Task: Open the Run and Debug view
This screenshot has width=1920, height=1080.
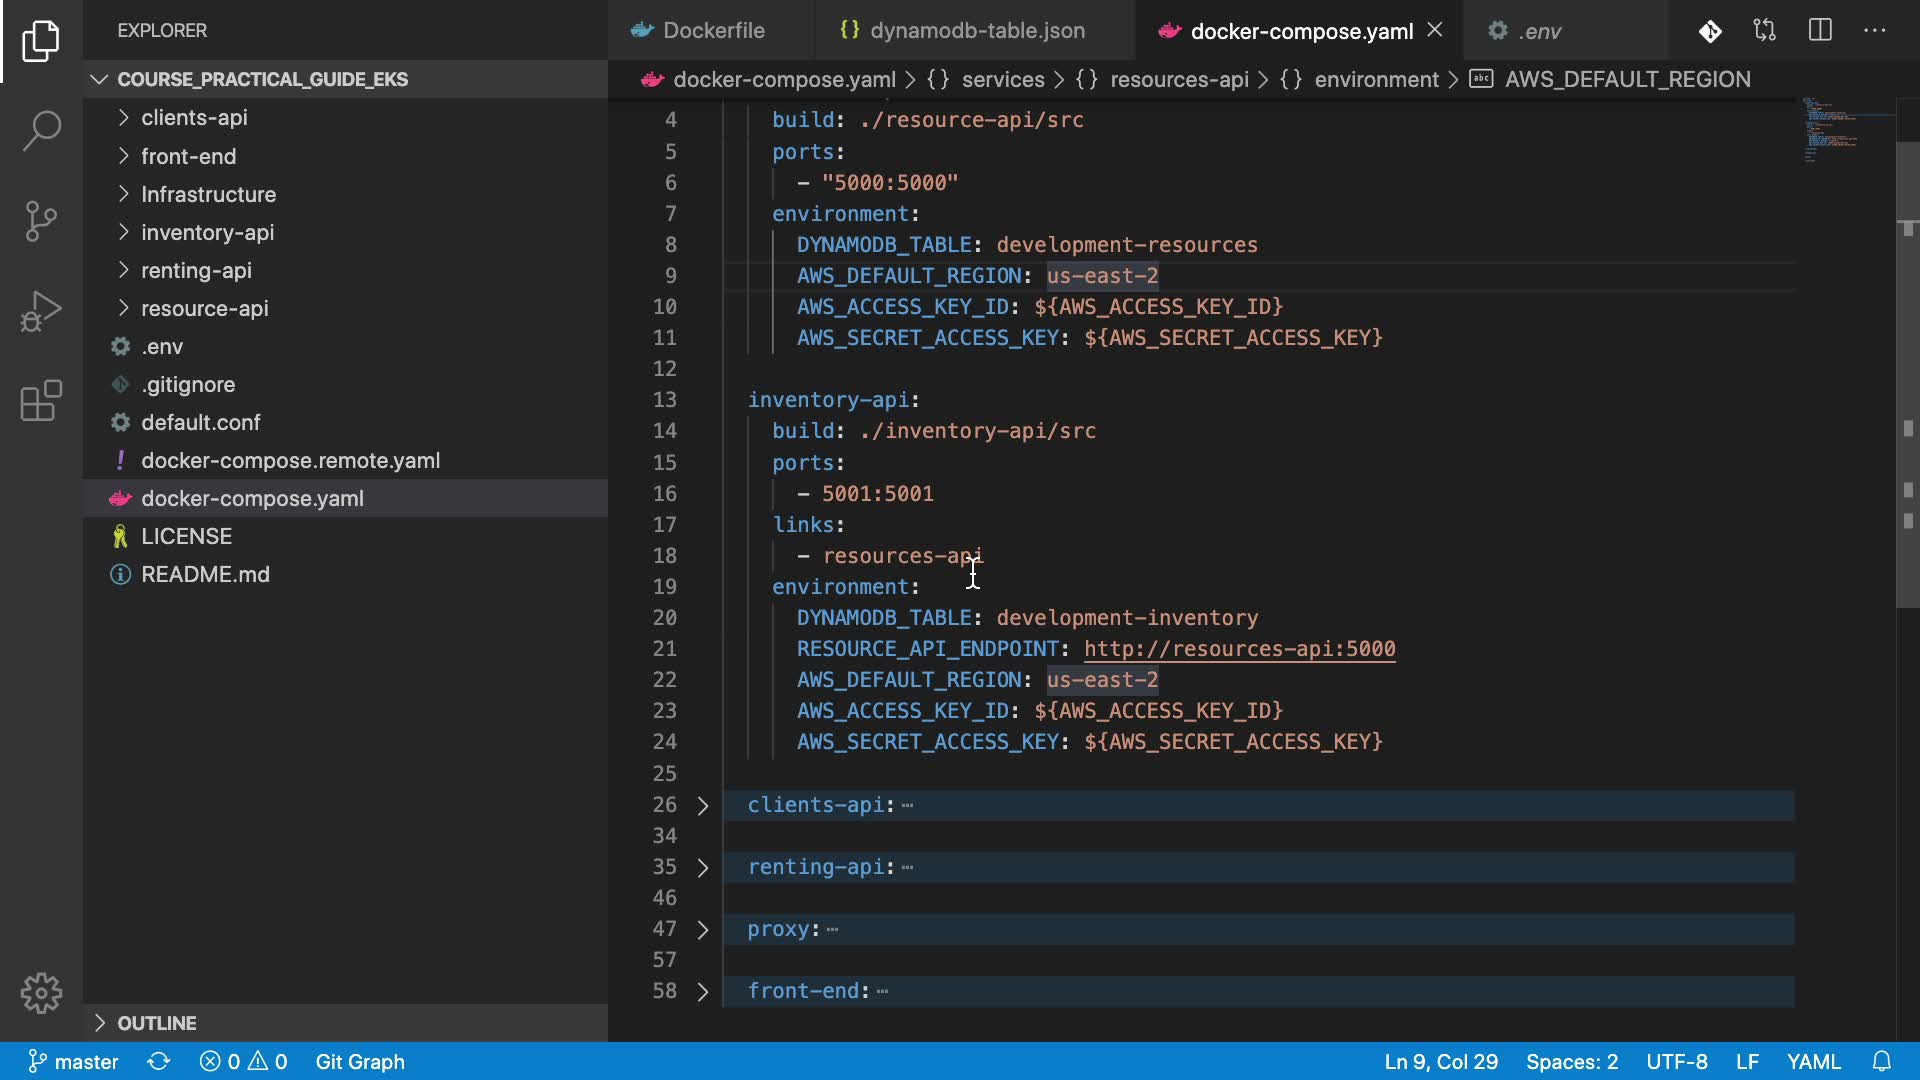Action: 41,311
